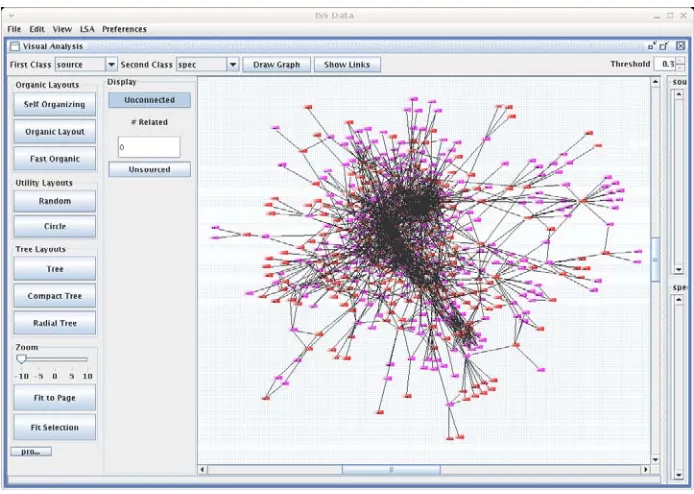Click the Threshold value field
Screen dimensions: 694x494
pos(665,64)
